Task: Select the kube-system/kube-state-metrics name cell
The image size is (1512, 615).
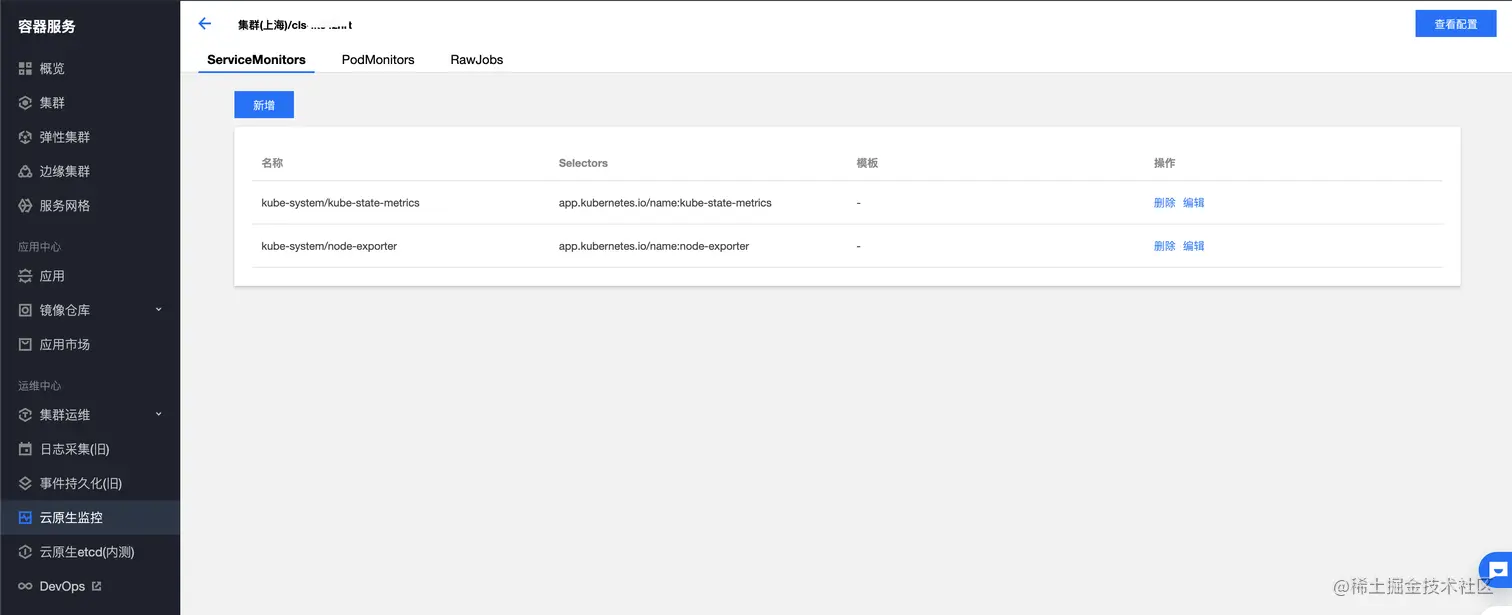Action: tap(340, 203)
